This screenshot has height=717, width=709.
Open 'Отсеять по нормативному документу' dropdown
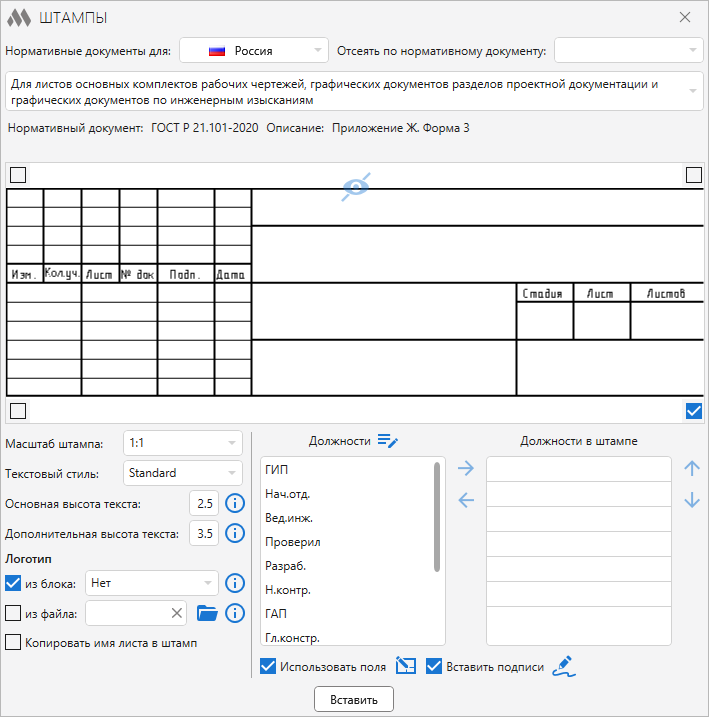pyautogui.click(x=629, y=50)
